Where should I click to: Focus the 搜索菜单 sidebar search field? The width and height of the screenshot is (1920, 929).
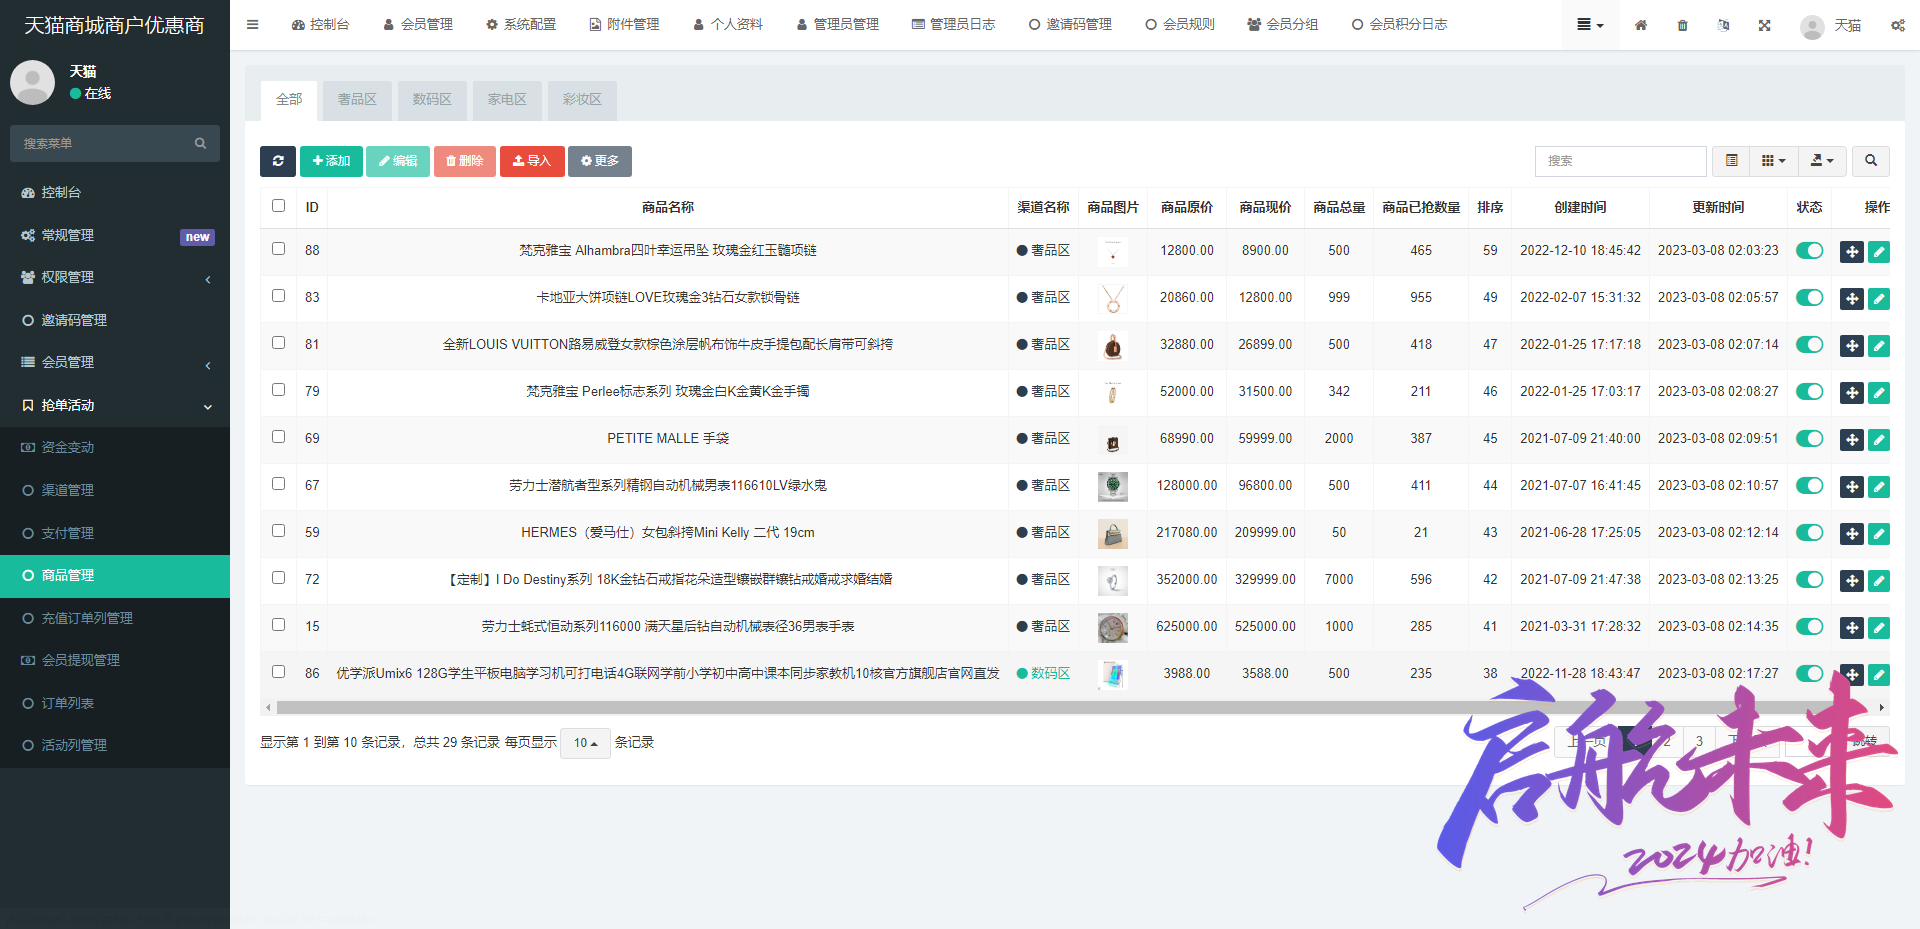click(x=100, y=144)
